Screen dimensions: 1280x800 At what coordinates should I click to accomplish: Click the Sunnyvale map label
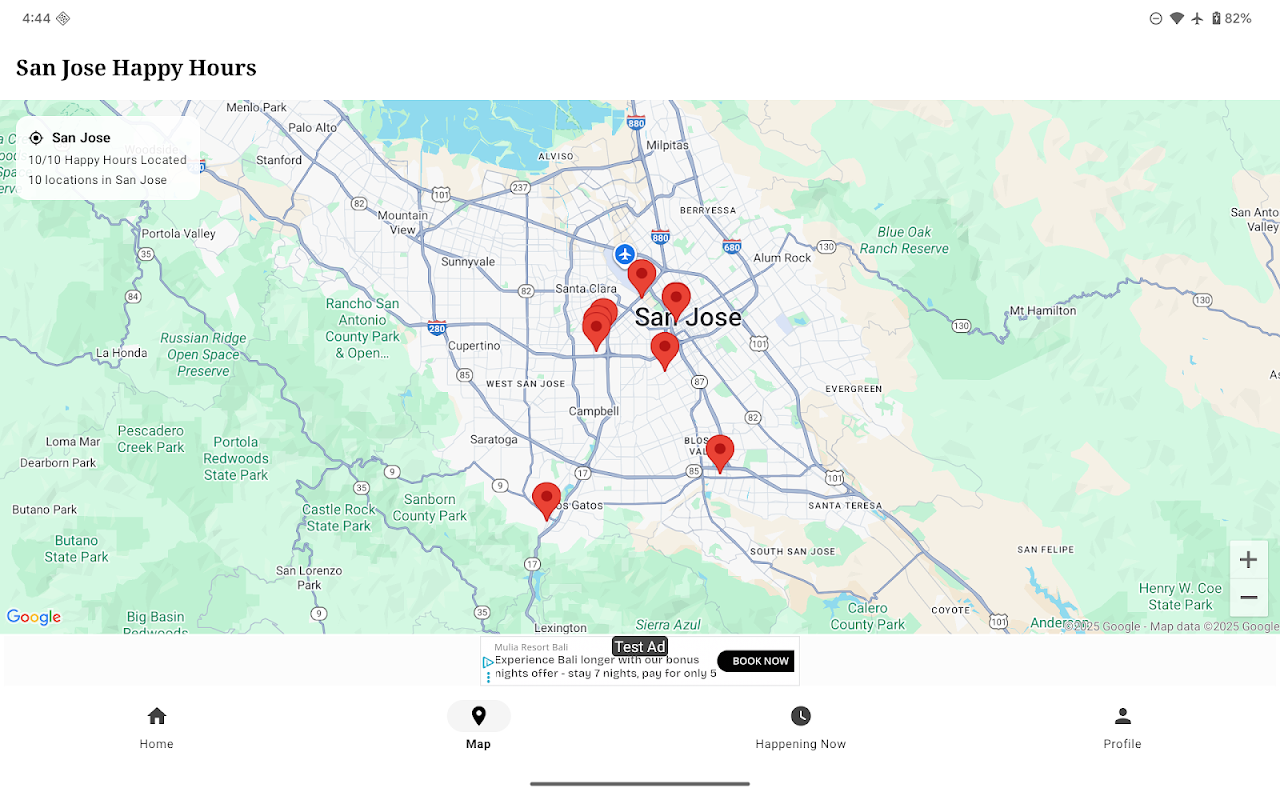pos(468,262)
